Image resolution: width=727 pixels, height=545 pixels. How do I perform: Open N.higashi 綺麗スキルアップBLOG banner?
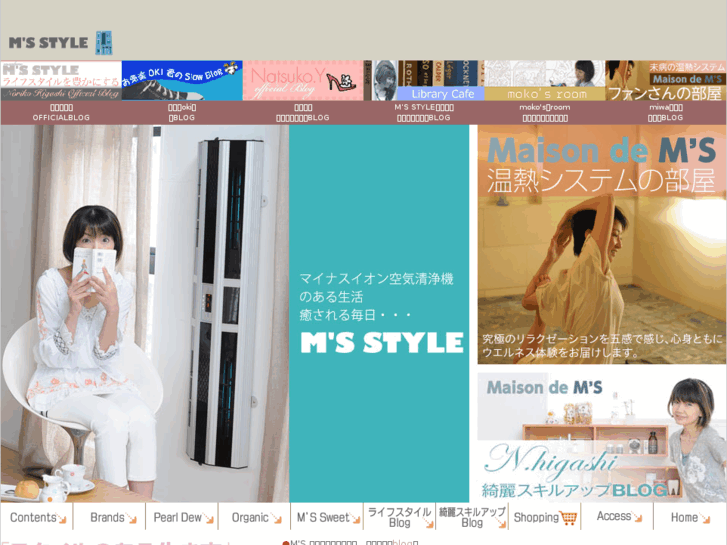(602, 437)
